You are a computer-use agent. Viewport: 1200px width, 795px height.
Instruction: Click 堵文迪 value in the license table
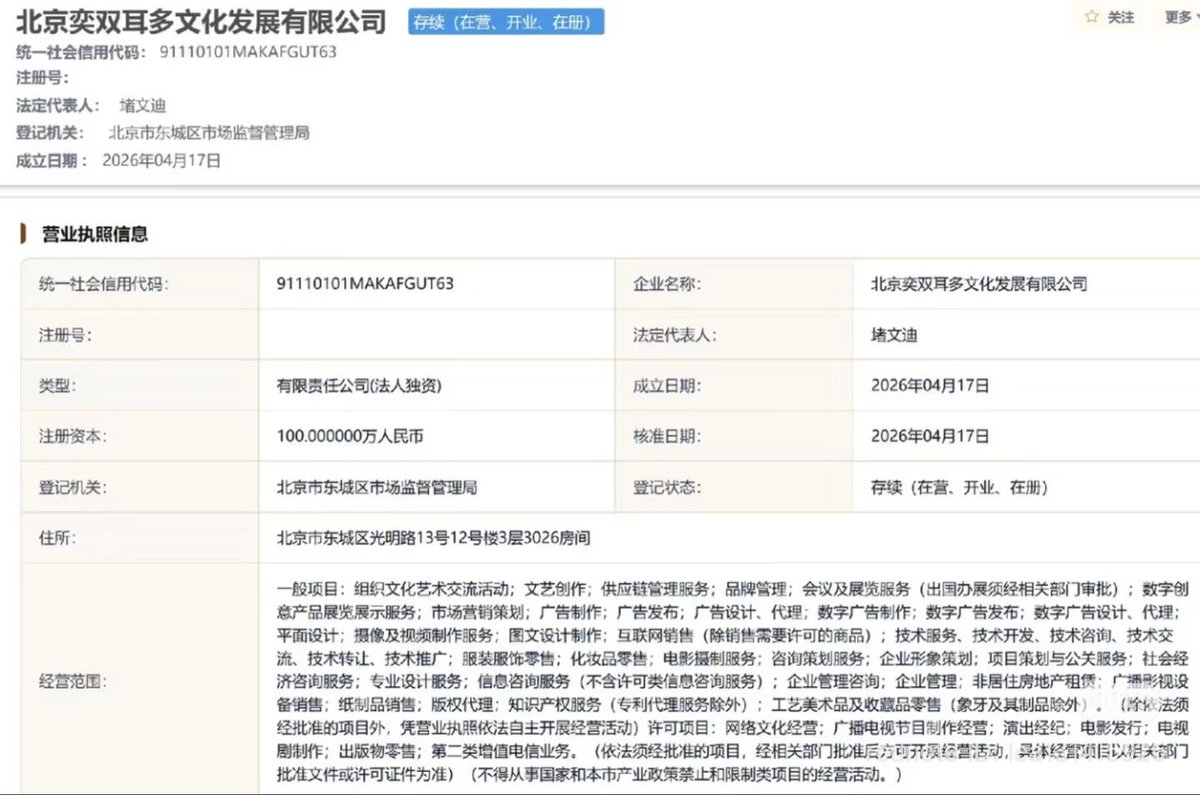894,335
